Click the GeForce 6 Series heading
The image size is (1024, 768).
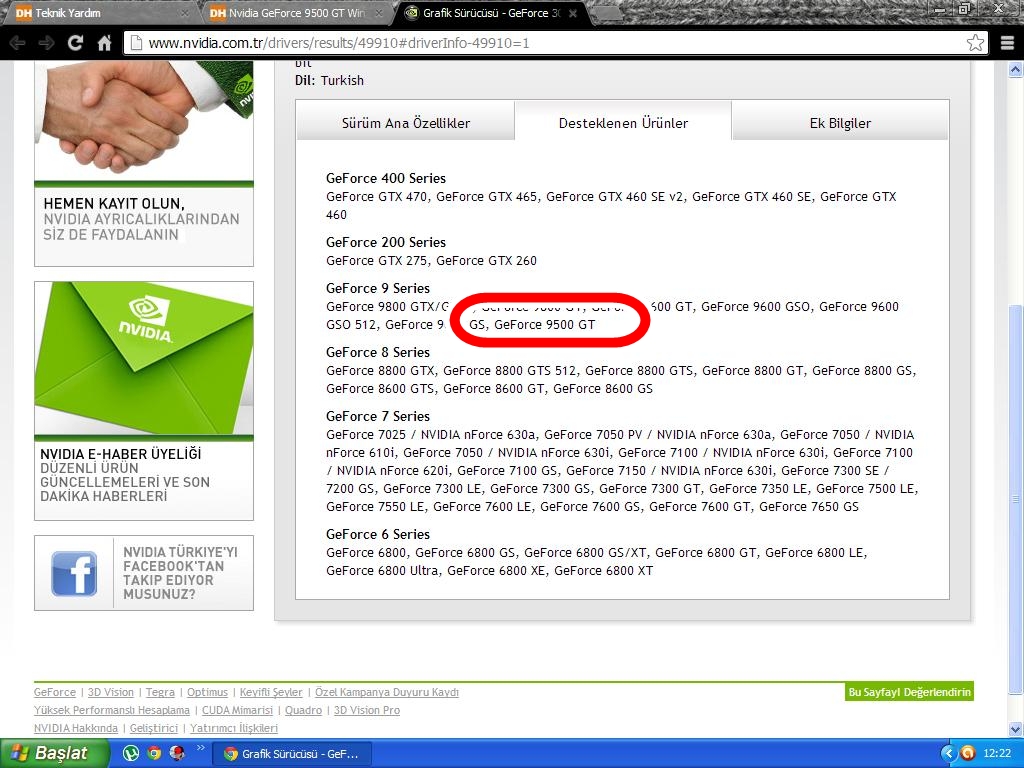coord(378,534)
